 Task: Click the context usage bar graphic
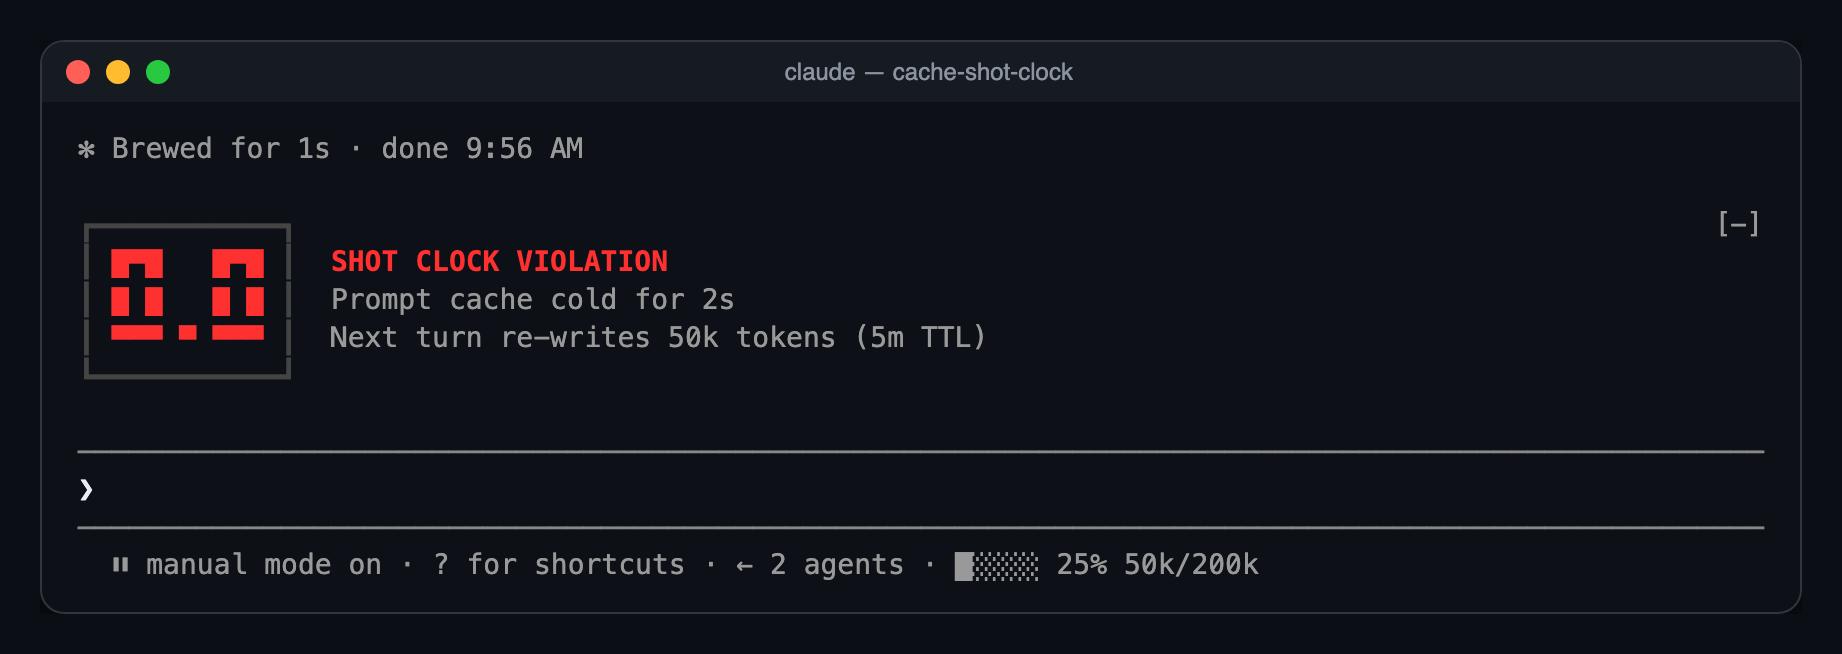(996, 566)
